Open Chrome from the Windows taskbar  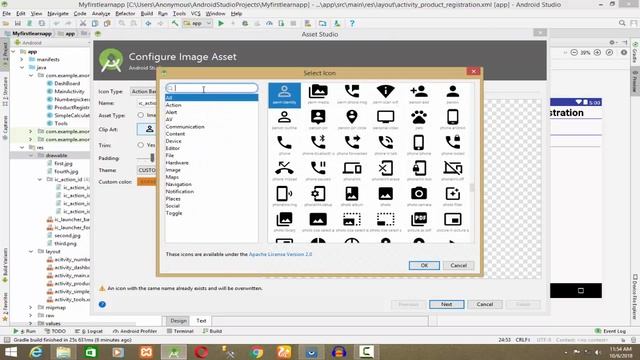[x=257, y=352]
